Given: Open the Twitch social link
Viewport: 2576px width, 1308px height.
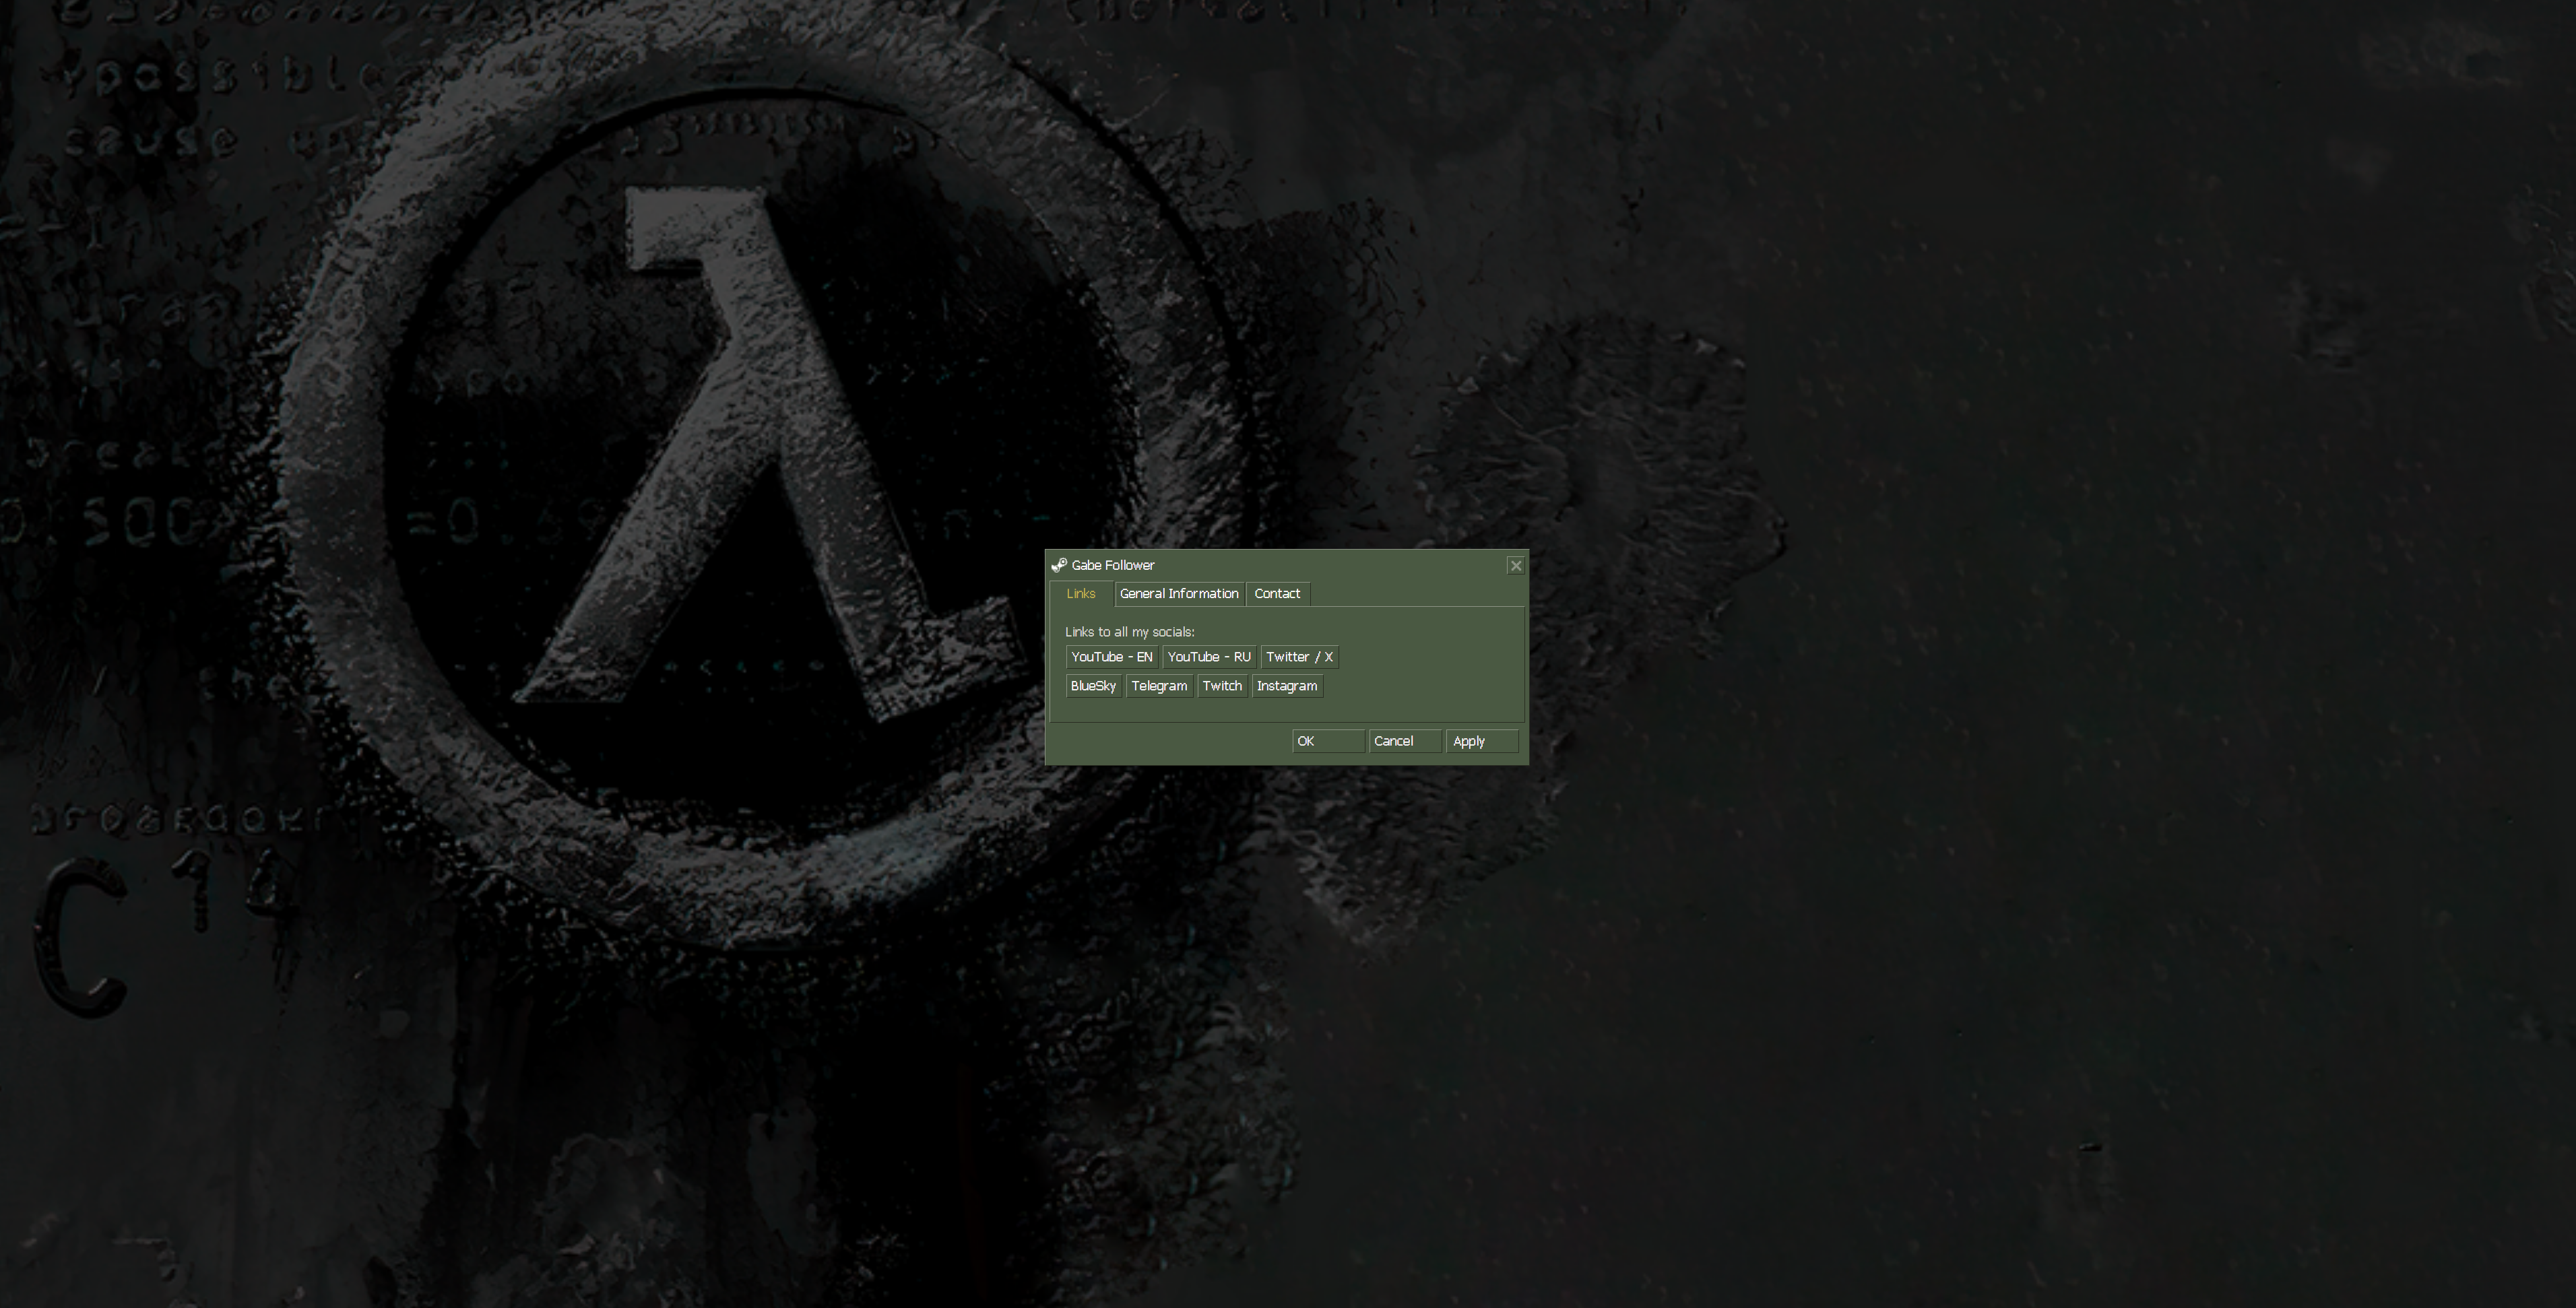Looking at the screenshot, I should 1222,686.
